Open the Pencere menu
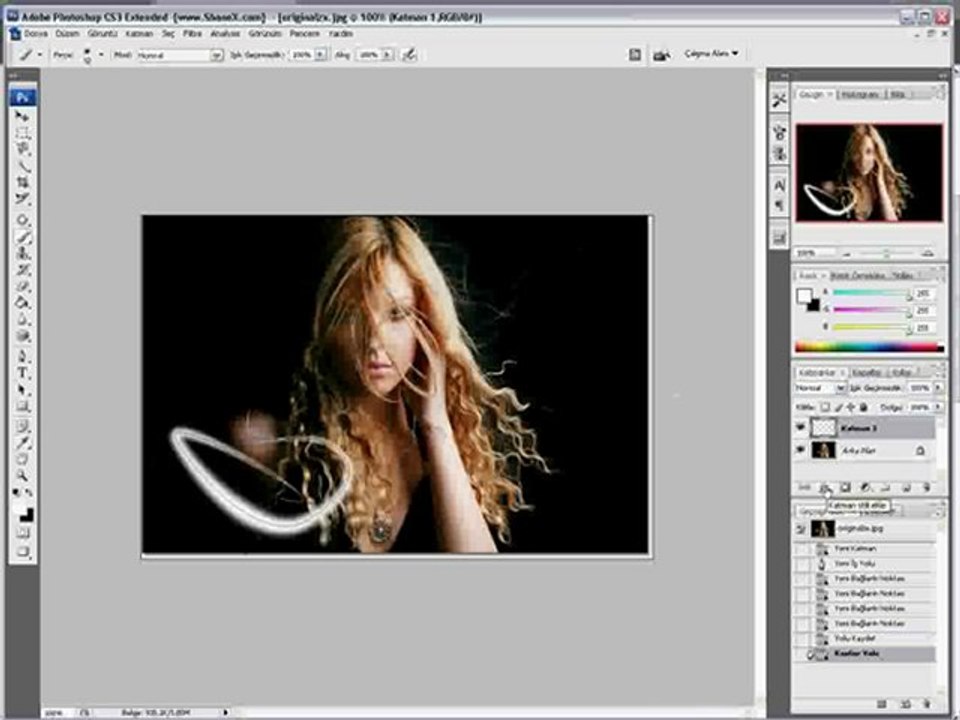Viewport: 960px width, 720px height. (x=304, y=34)
